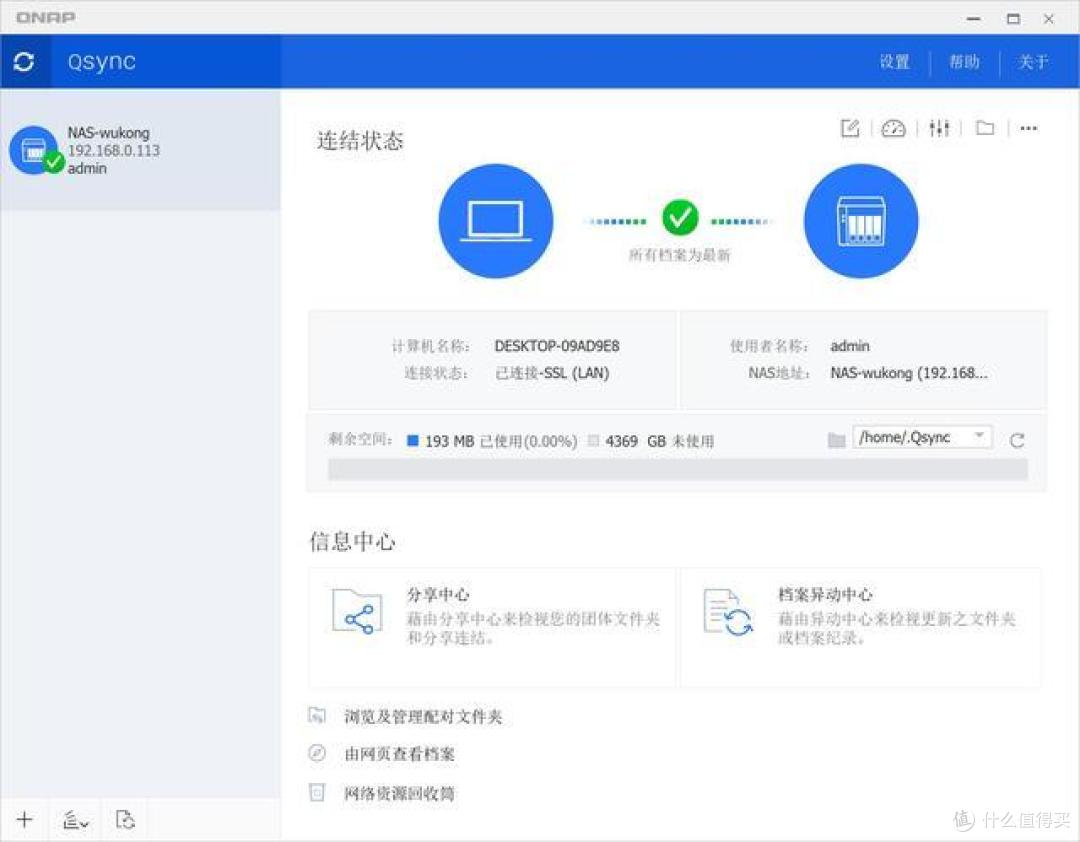Image resolution: width=1080 pixels, height=842 pixels.
Task: Open the folder icon in top toolbar
Action: [x=985, y=128]
